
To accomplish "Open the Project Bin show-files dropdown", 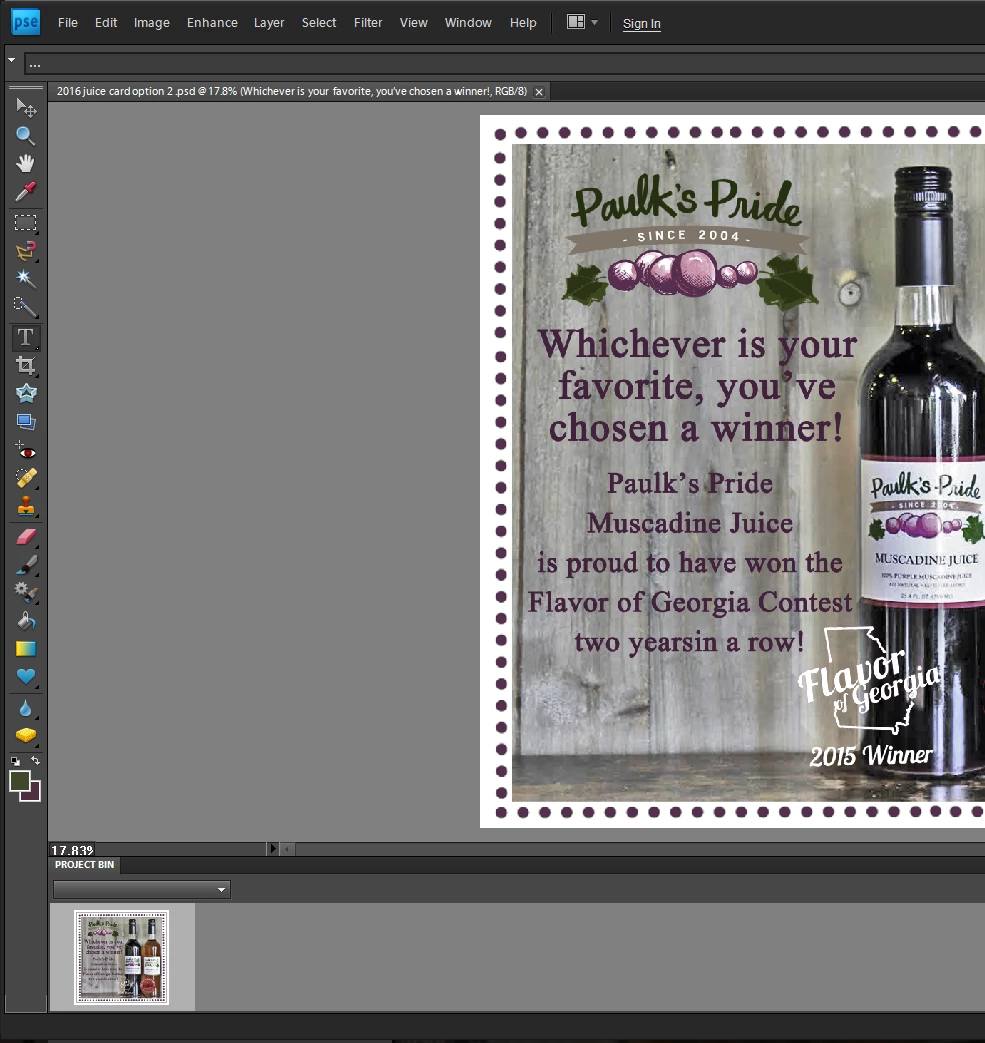I will coord(142,890).
